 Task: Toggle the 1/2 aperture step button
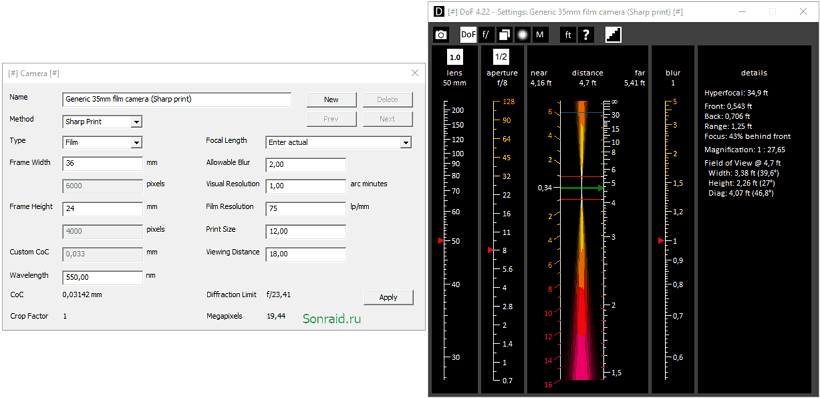pos(501,56)
